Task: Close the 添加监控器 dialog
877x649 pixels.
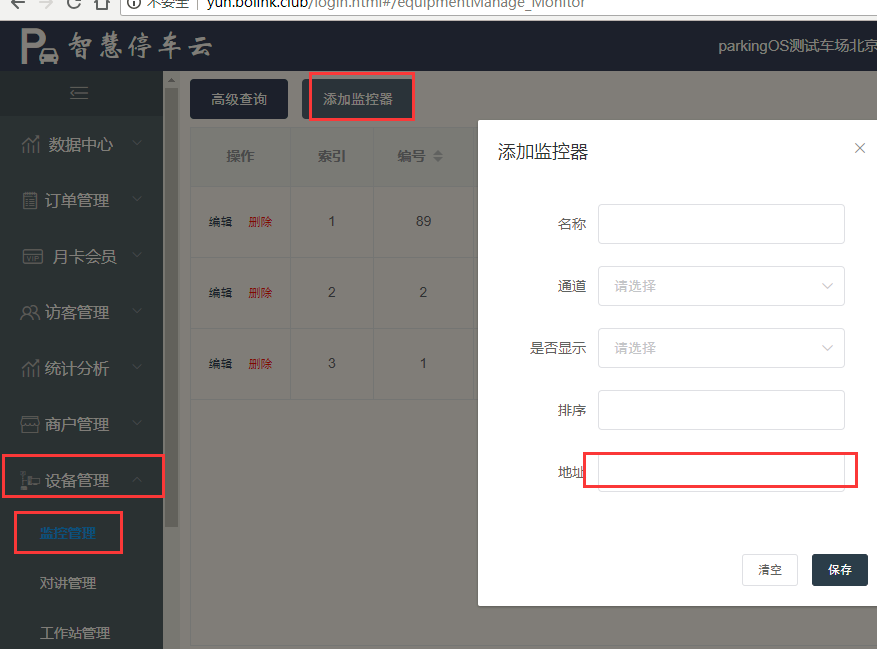Action: [859, 148]
